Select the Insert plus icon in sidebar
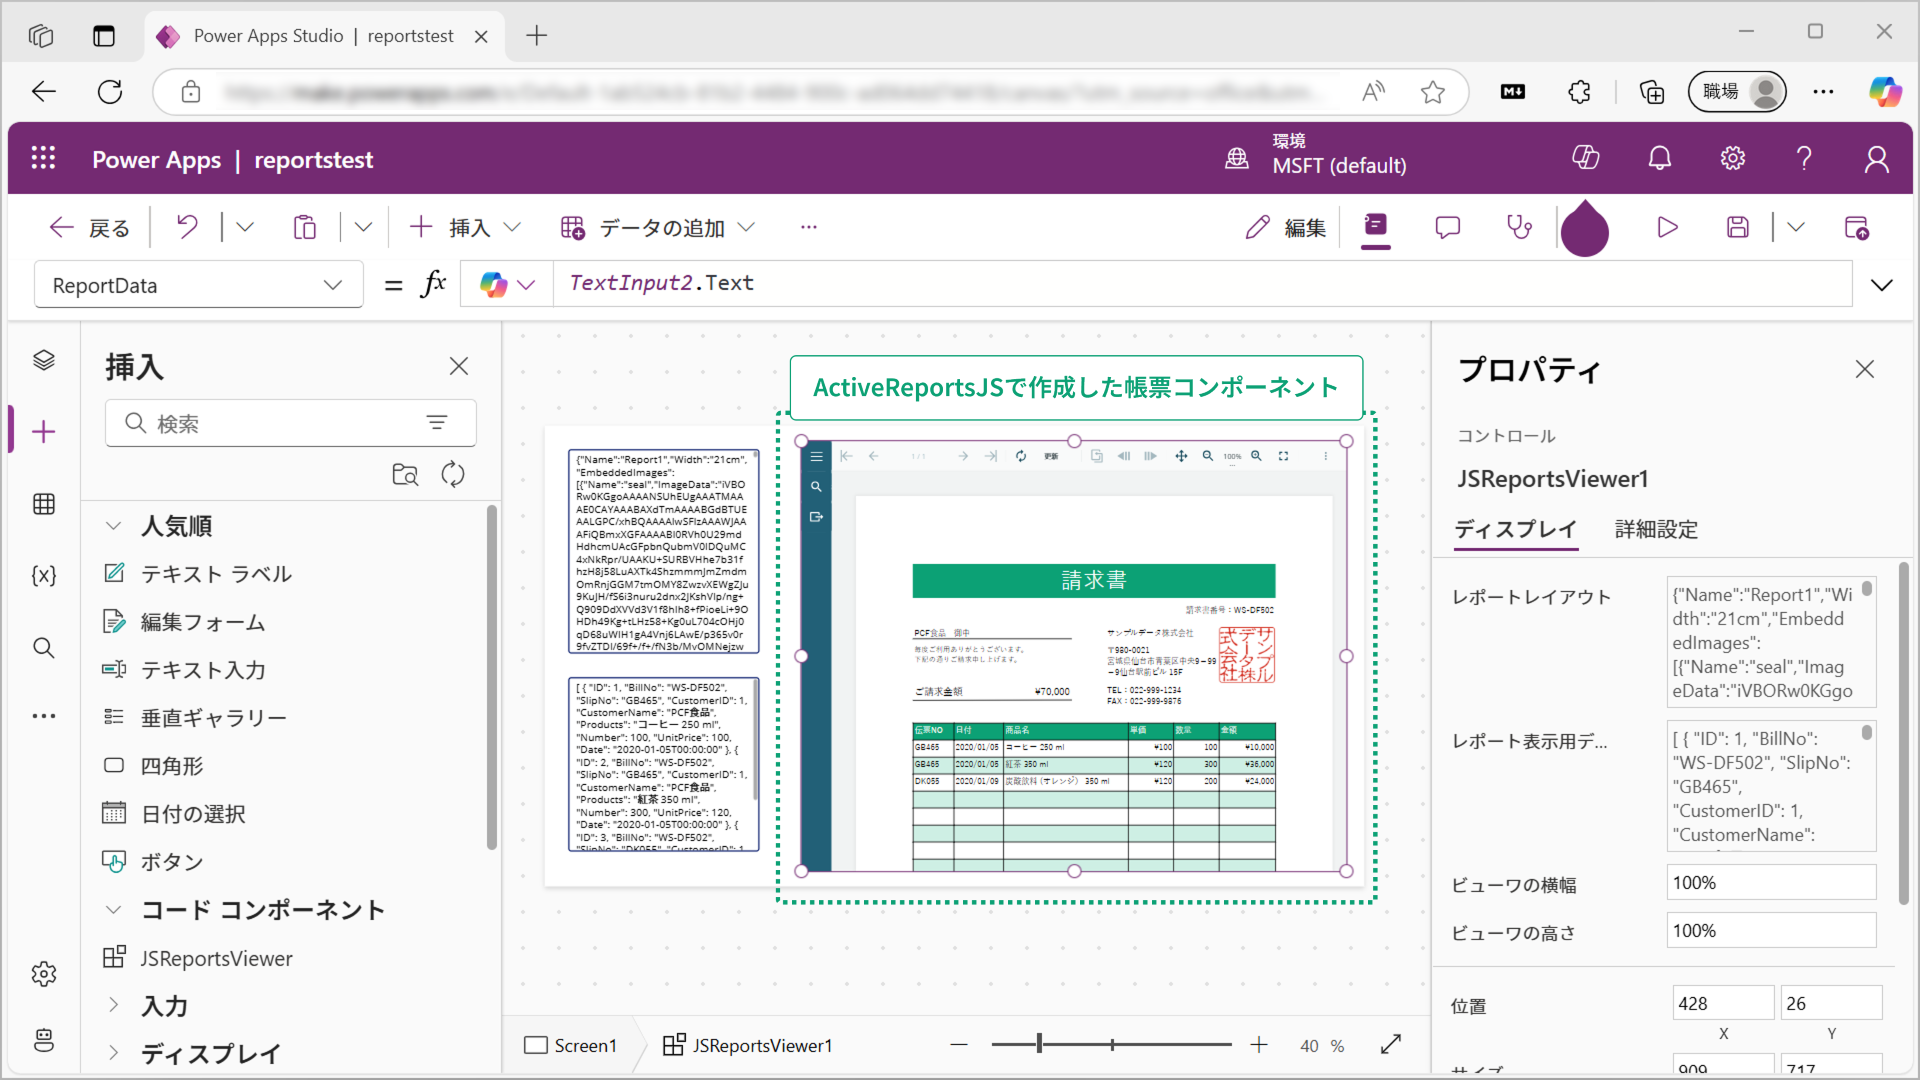The width and height of the screenshot is (1920, 1080). pos(44,432)
